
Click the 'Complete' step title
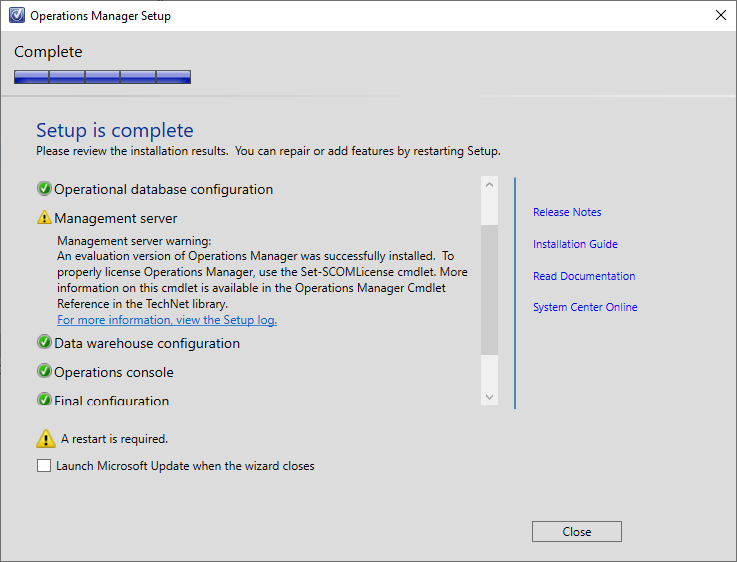coord(48,52)
